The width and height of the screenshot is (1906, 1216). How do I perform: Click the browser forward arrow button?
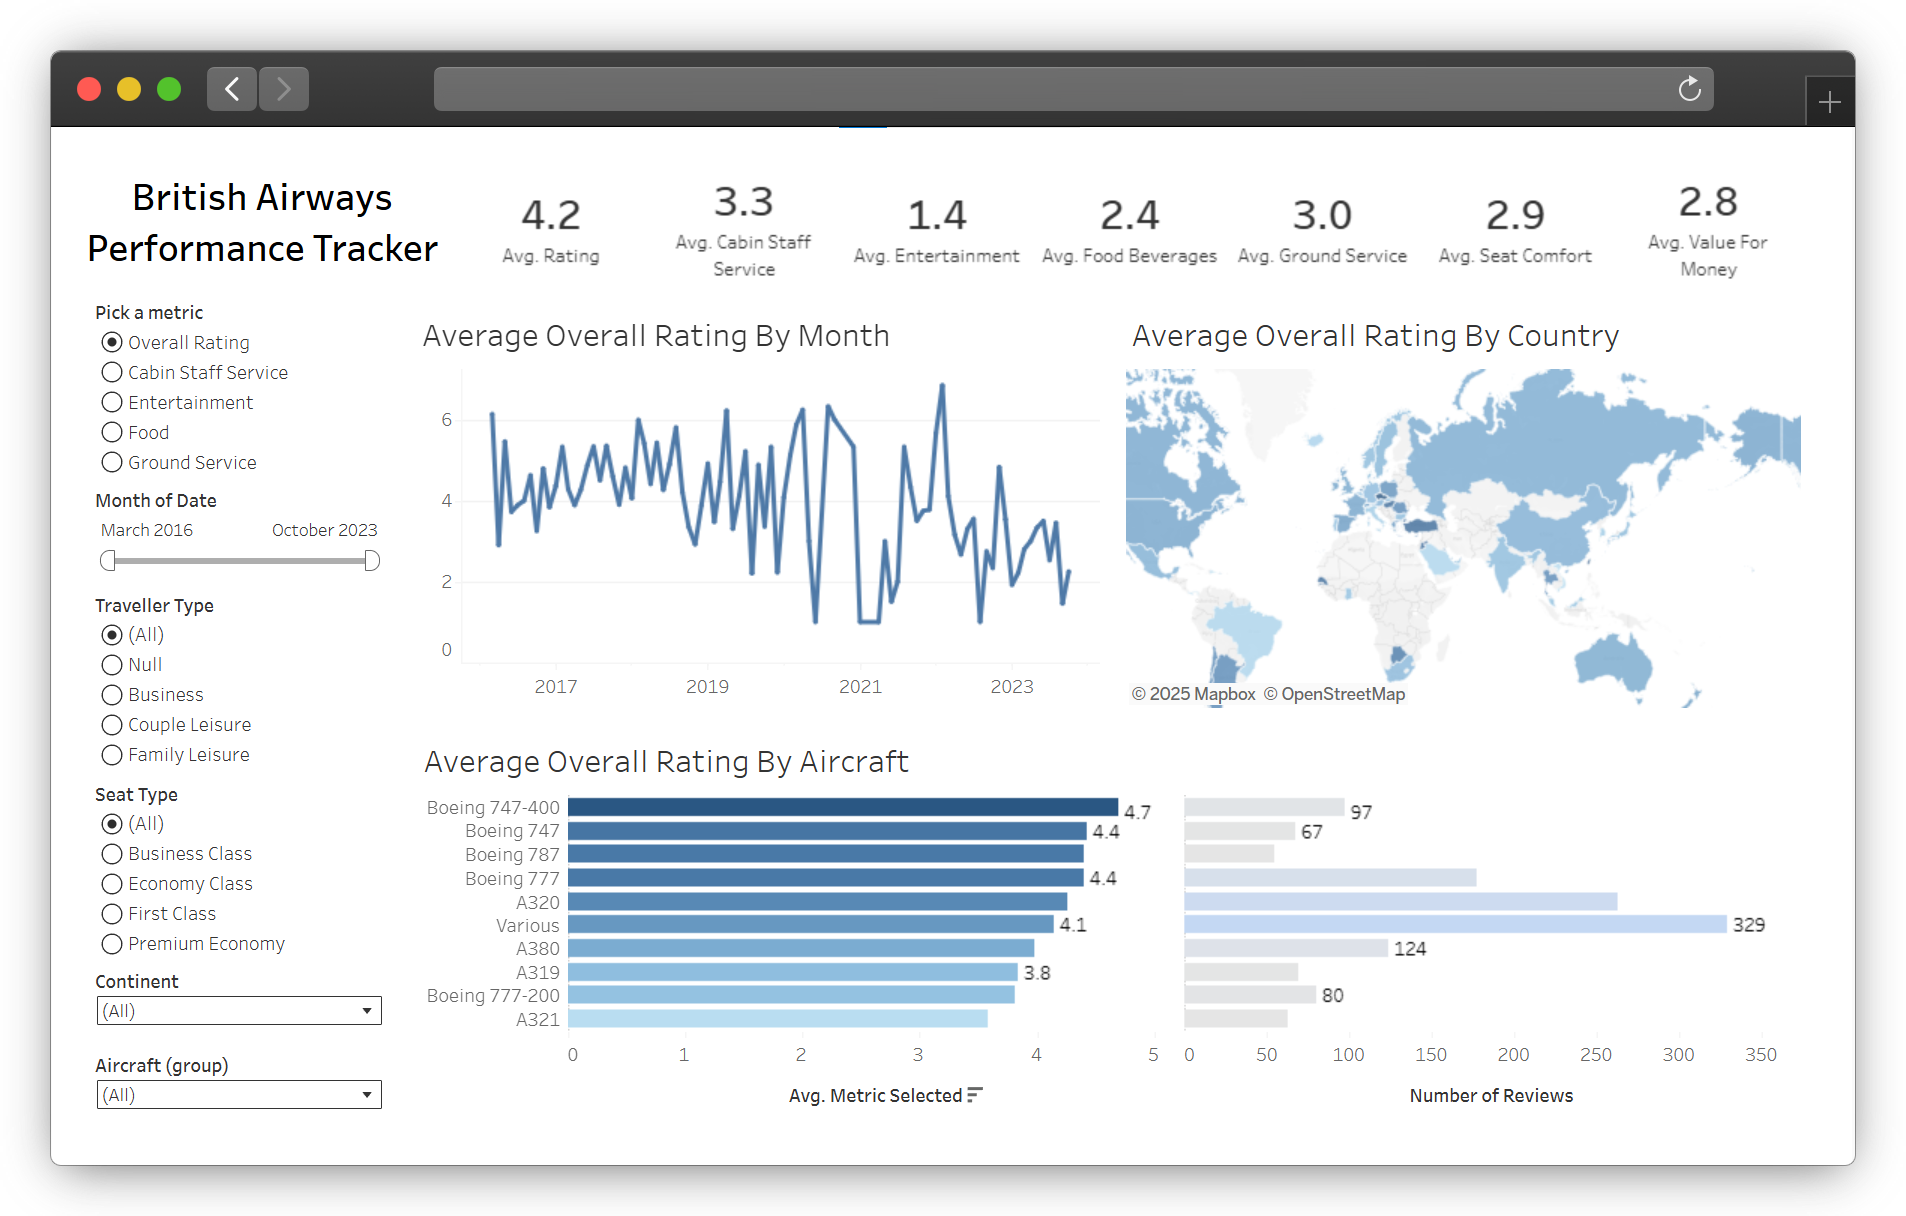[284, 89]
